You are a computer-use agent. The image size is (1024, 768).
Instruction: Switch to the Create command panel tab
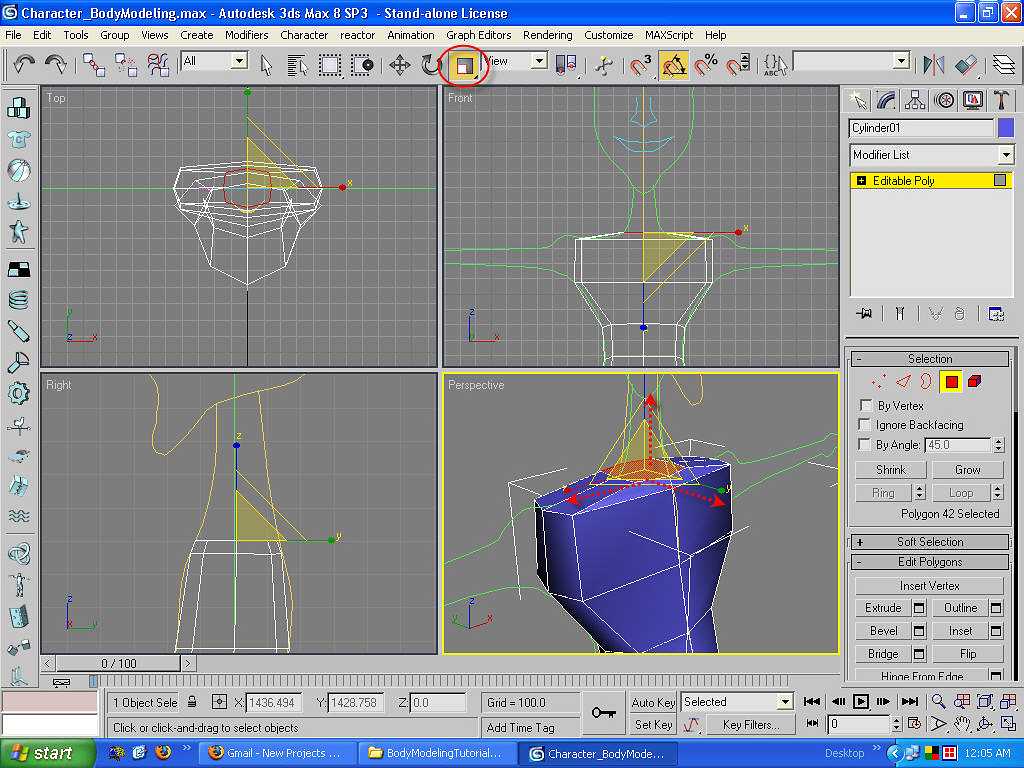(858, 100)
